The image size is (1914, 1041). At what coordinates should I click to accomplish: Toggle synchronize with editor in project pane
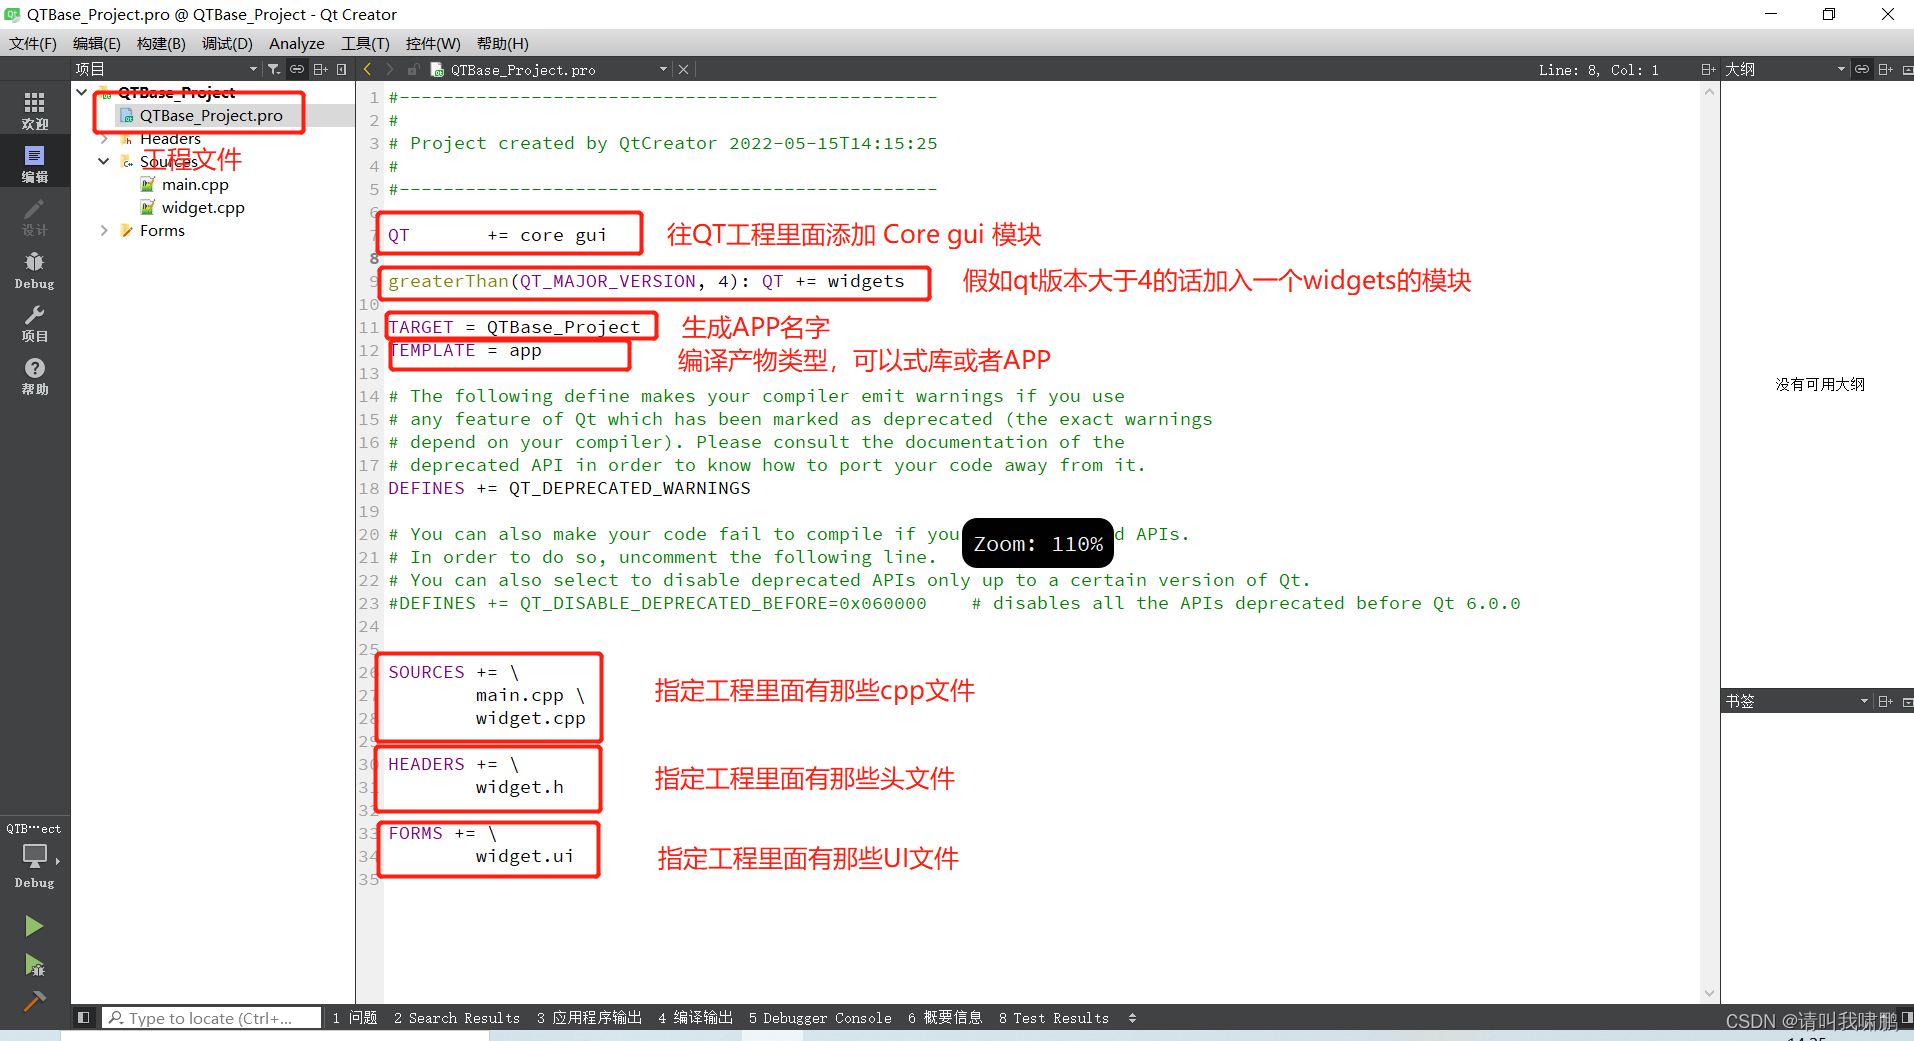pyautogui.click(x=297, y=69)
